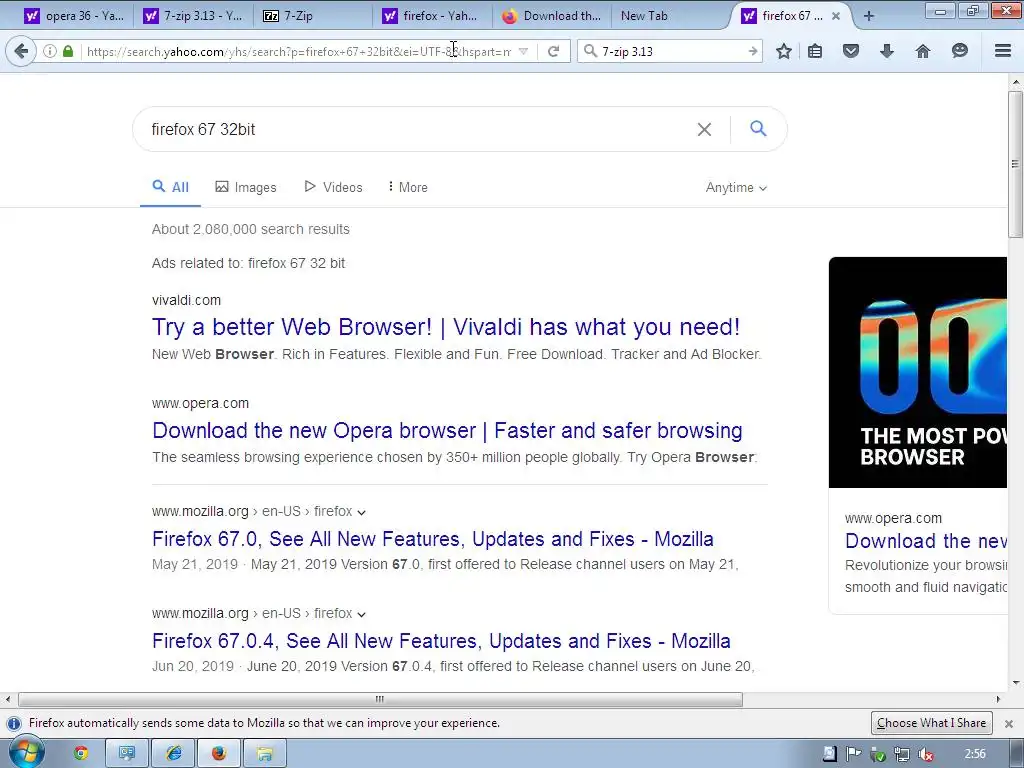Click magnifier icon in Firefox search box
The image size is (1024, 768).
point(590,51)
